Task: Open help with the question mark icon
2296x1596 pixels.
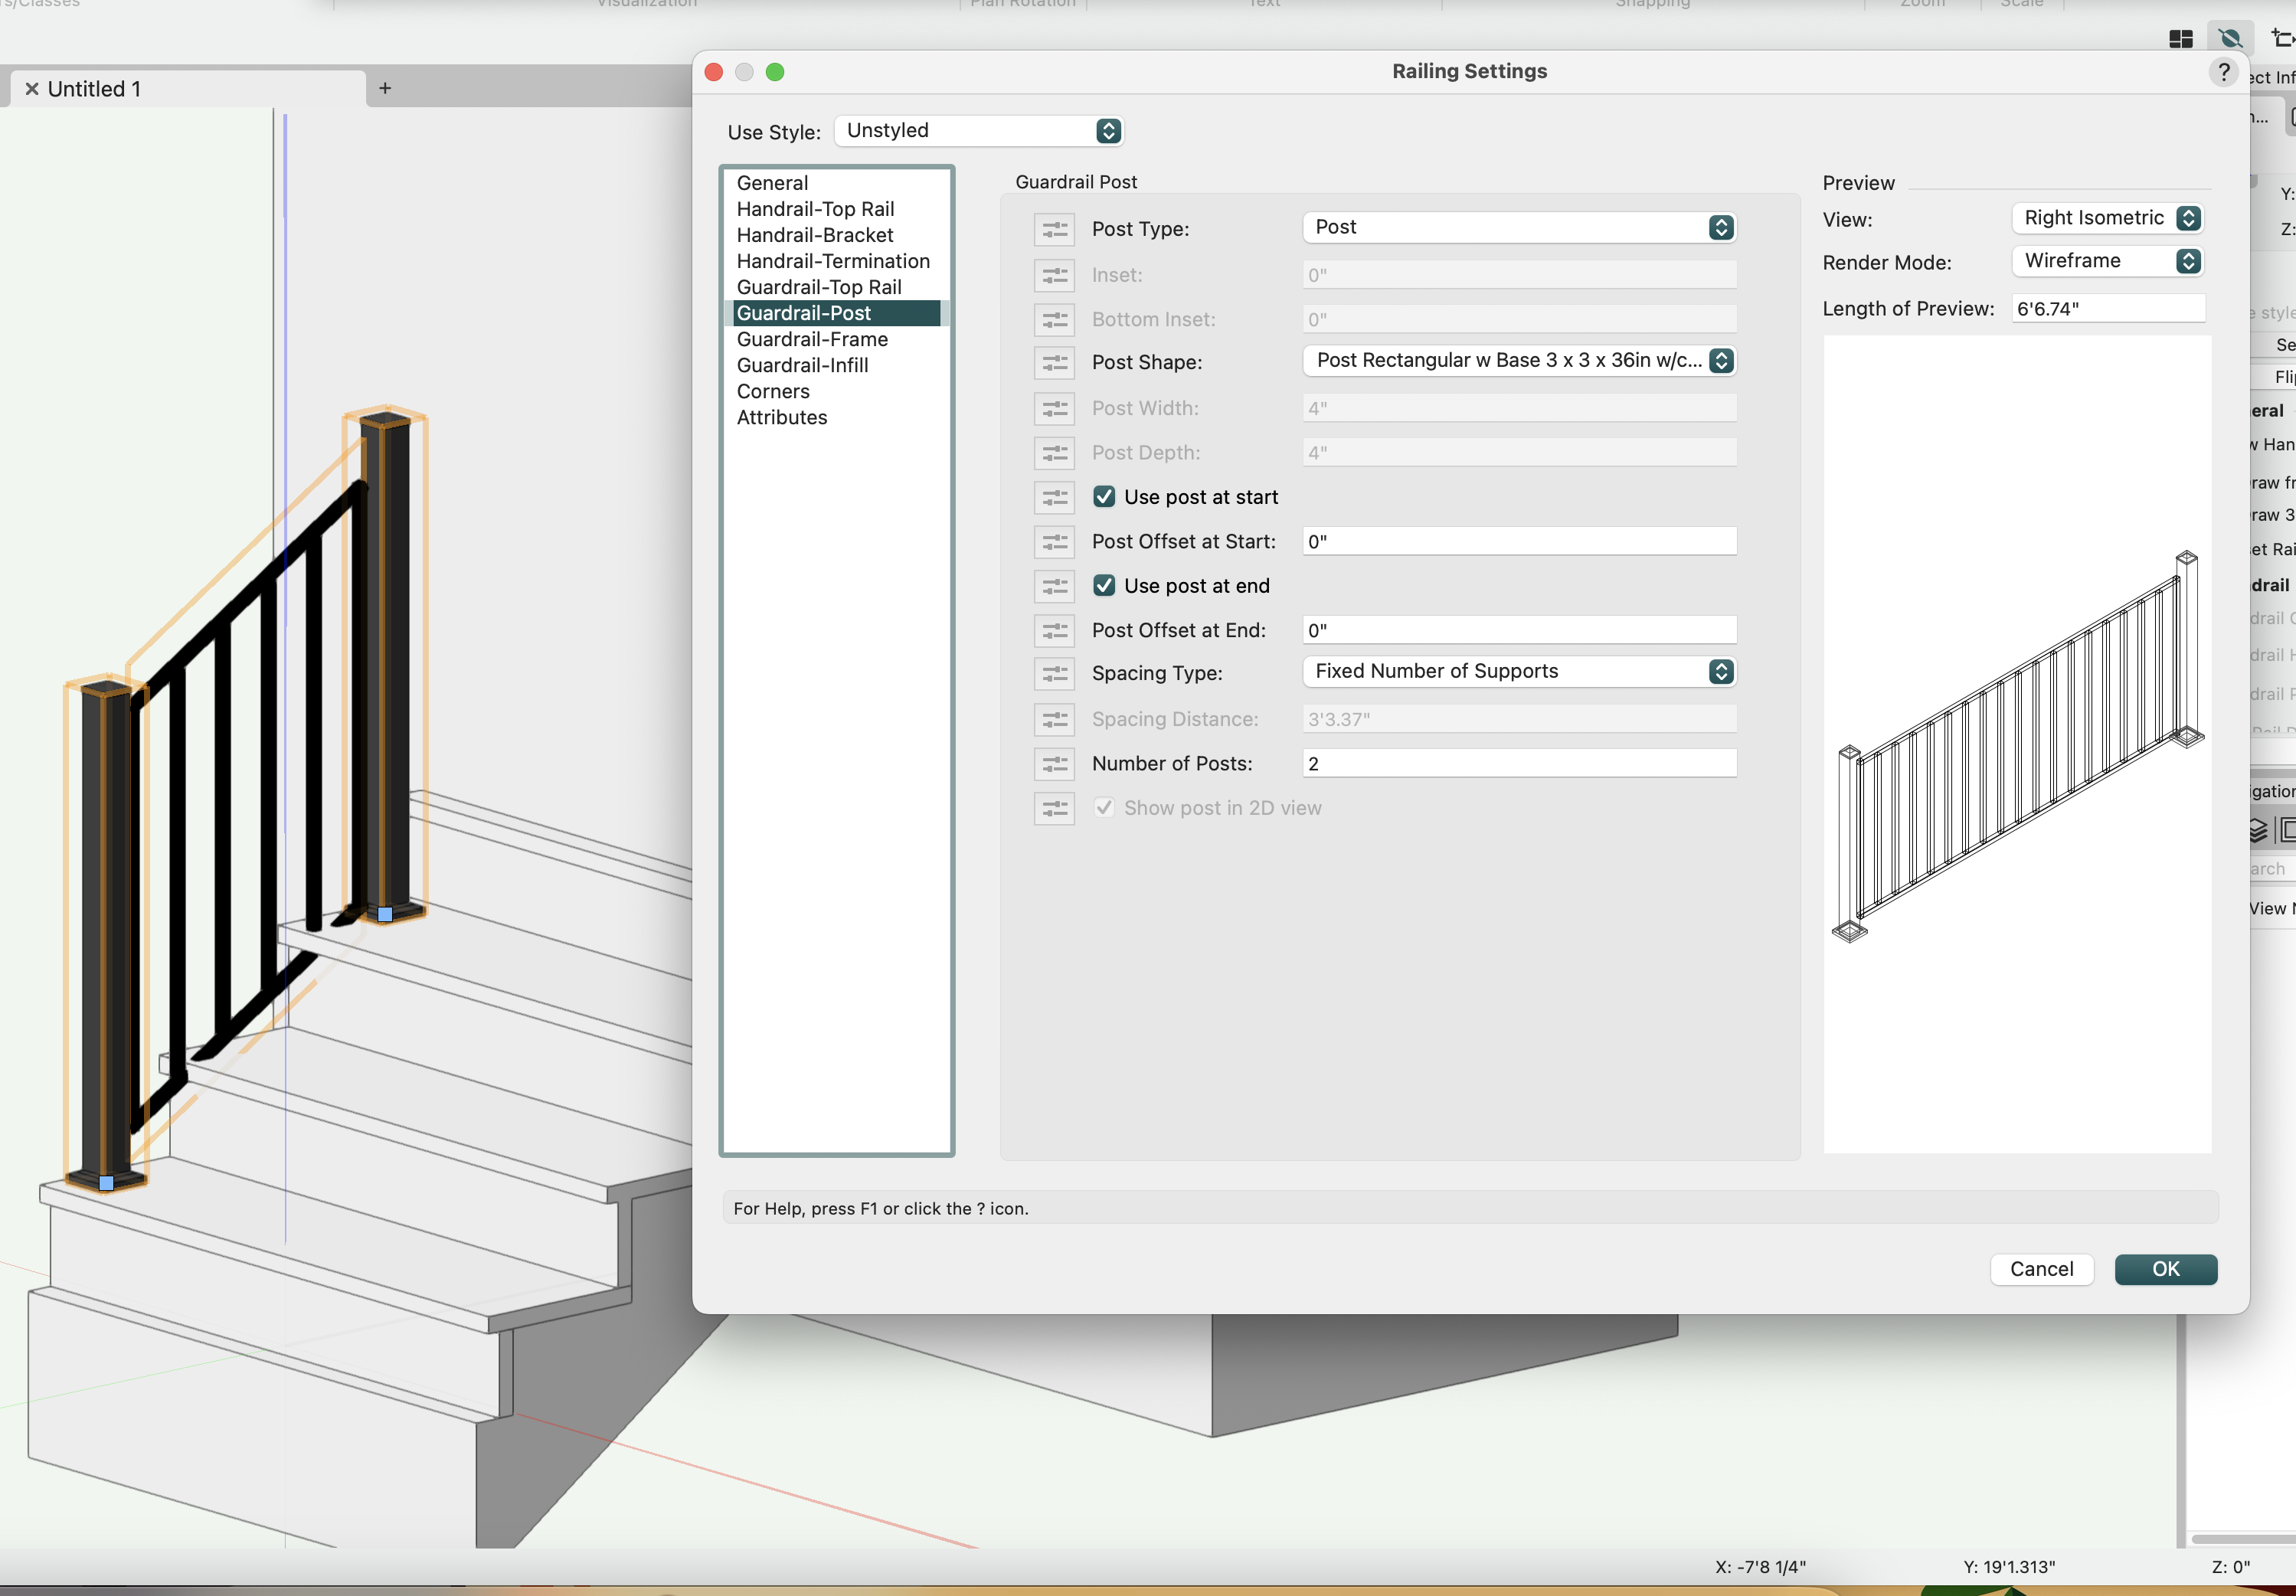Action: (2223, 71)
